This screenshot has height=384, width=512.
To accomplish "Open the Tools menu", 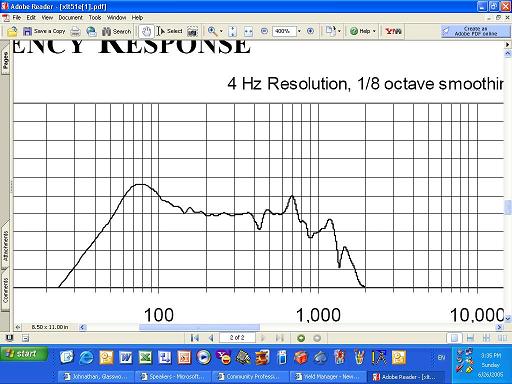I will point(95,18).
